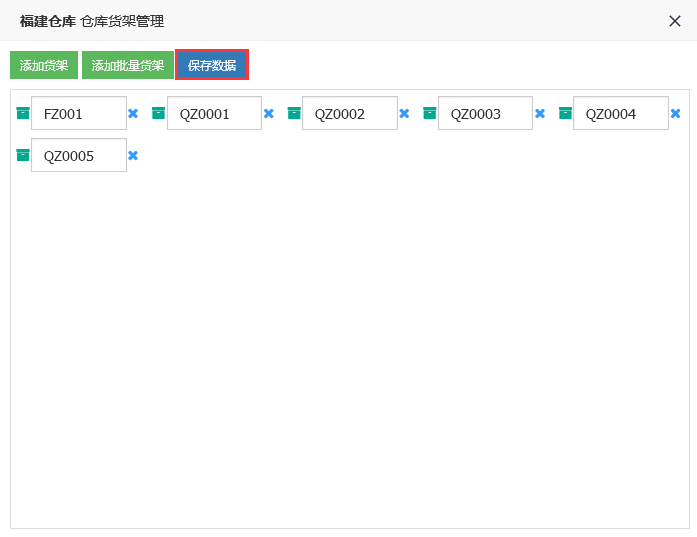Image resolution: width=697 pixels, height=537 pixels.
Task: Click the box icon beside FZ001
Action: point(23,113)
